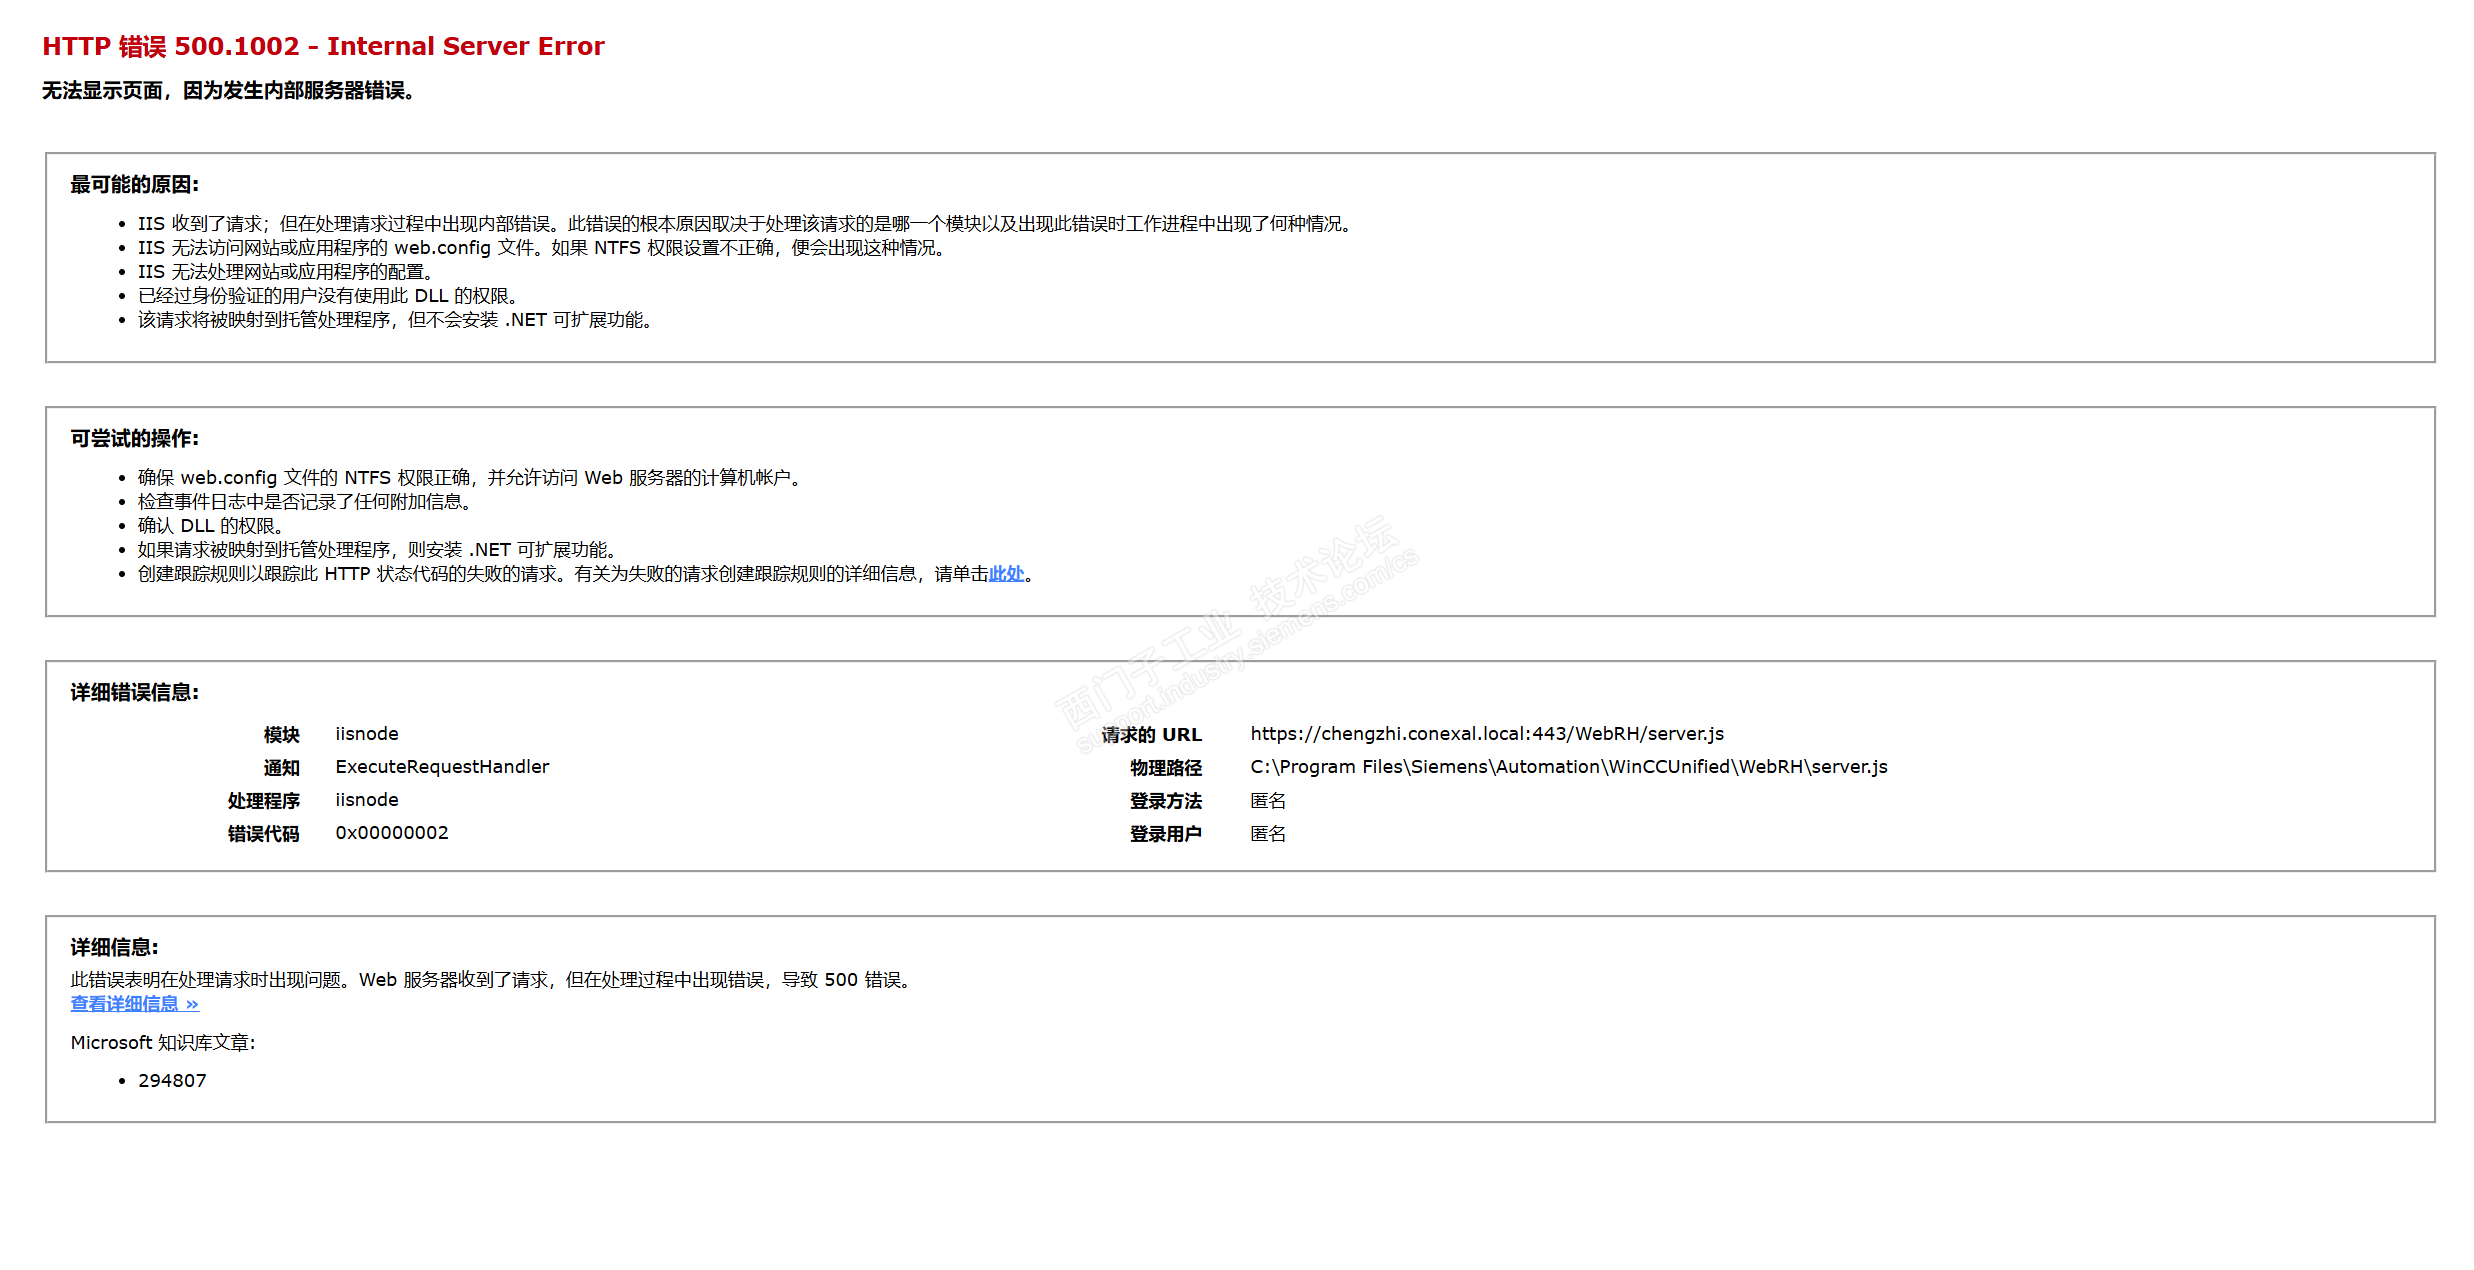
Task: Click the '匿名' value beside 登录方法
Action: (1267, 801)
